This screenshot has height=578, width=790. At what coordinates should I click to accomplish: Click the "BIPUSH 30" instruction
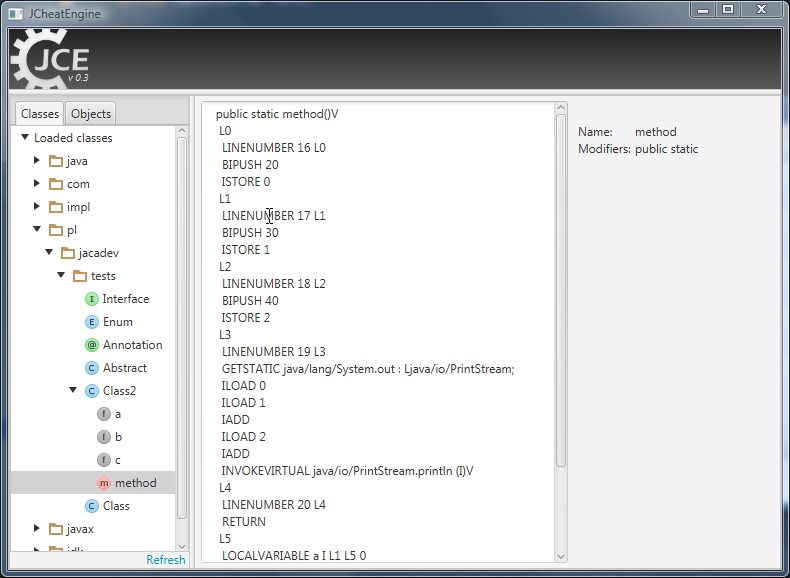[x=250, y=233]
